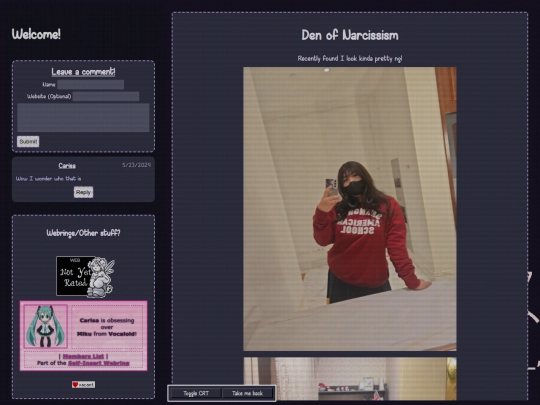Focus the Website (Optional) field
540x405 pixels.
click(x=106, y=96)
